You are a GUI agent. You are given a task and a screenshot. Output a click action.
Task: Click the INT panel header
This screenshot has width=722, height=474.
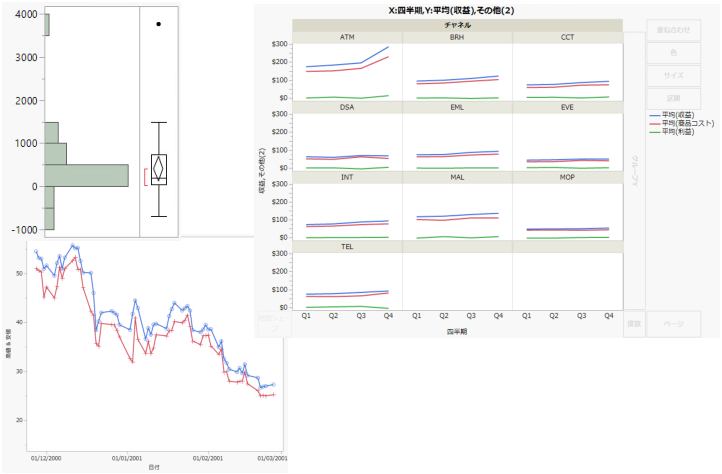(x=347, y=177)
